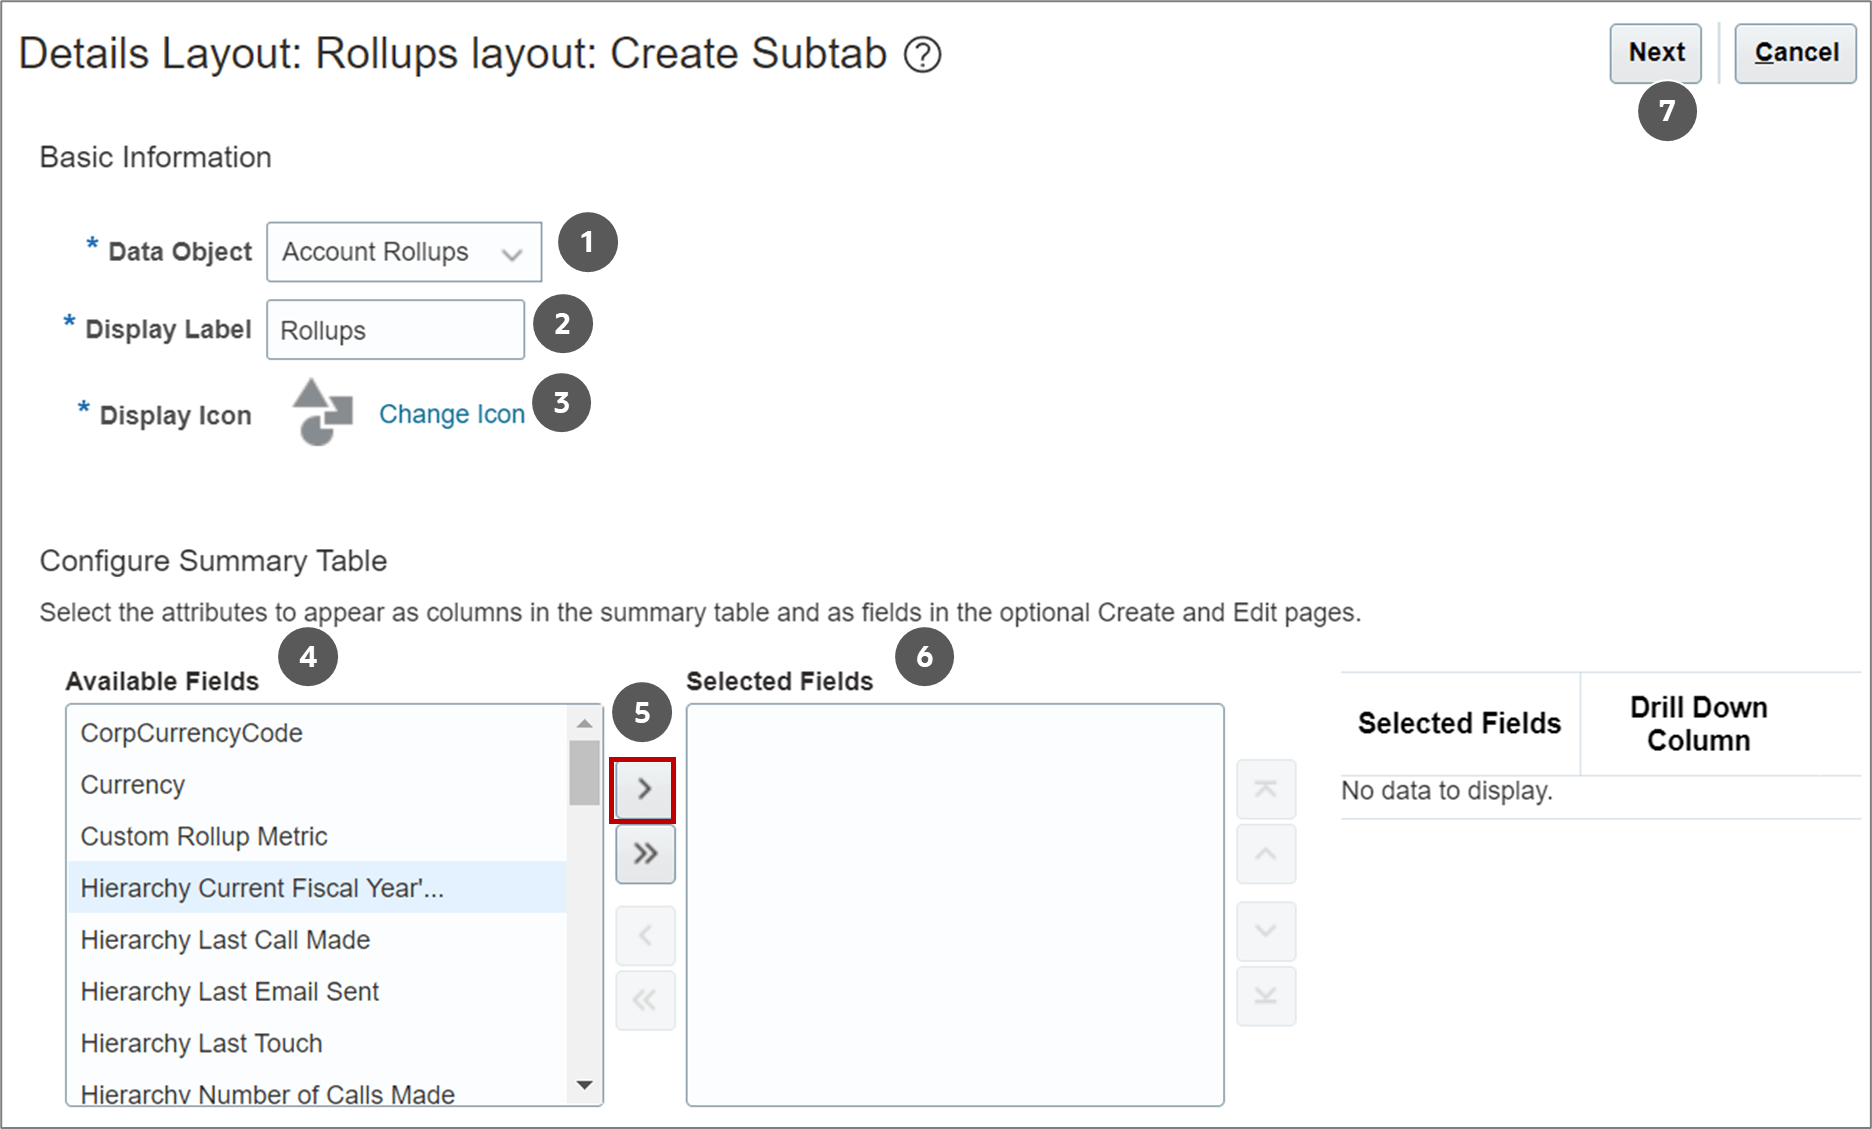Click the remove single field arrow

(645, 936)
